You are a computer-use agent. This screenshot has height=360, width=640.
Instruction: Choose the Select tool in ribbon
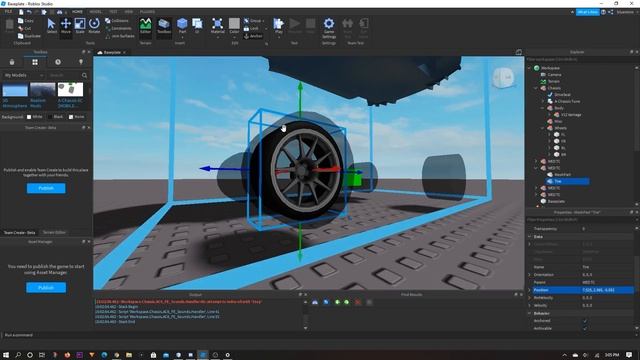coord(51,26)
